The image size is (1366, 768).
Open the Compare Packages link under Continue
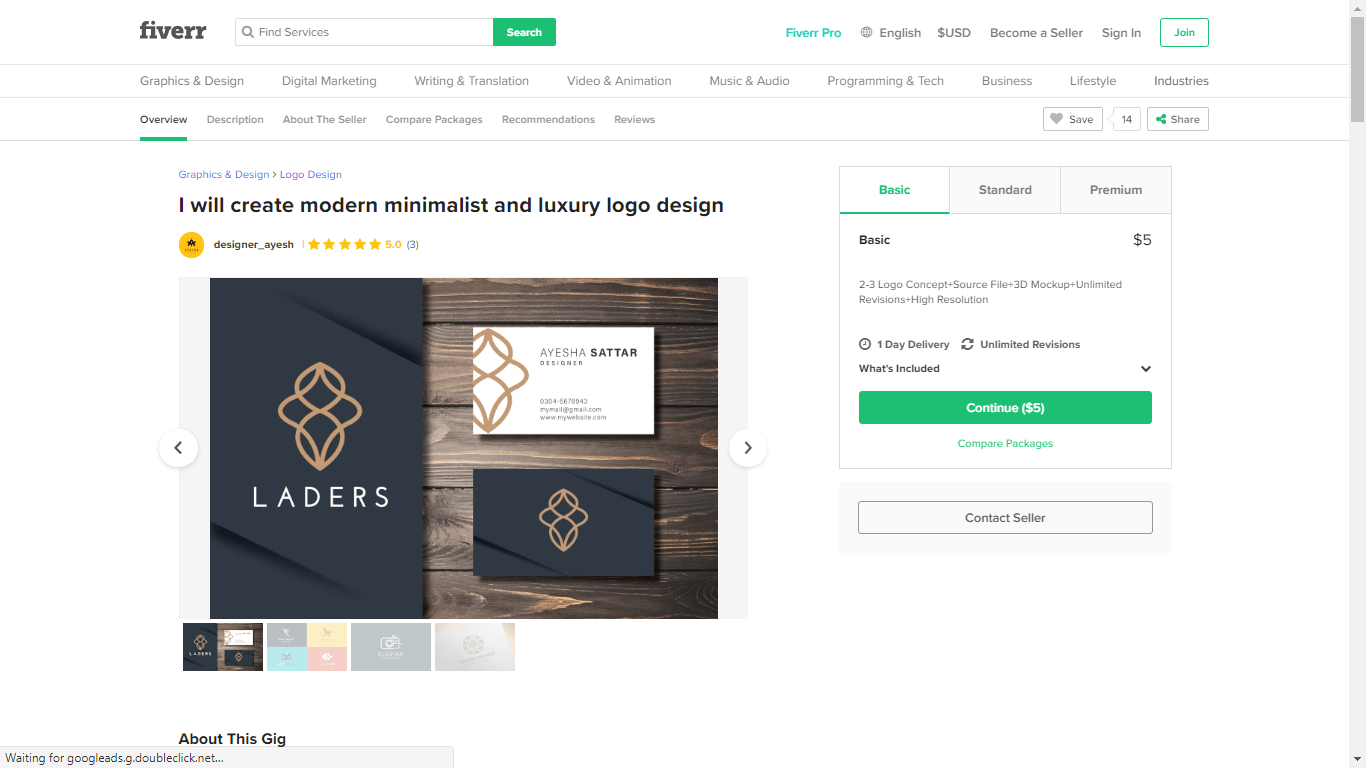[1005, 443]
